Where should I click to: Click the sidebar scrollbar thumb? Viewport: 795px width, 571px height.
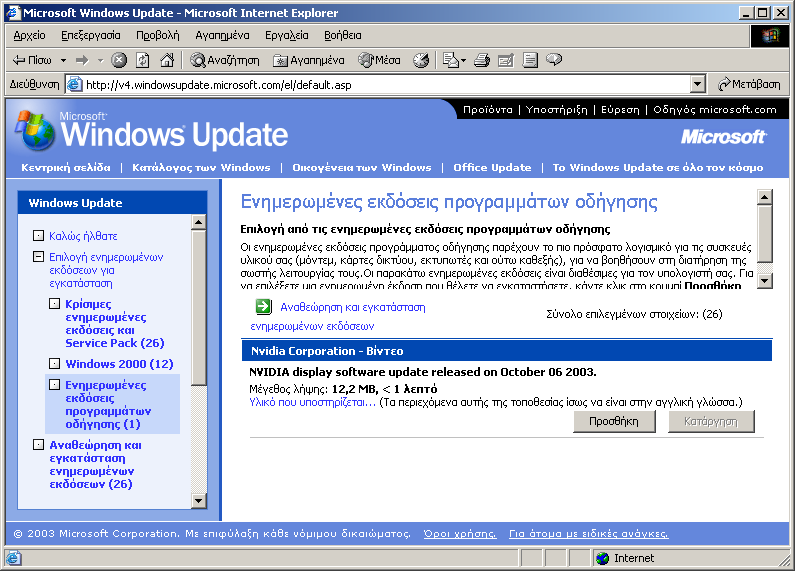click(x=199, y=307)
